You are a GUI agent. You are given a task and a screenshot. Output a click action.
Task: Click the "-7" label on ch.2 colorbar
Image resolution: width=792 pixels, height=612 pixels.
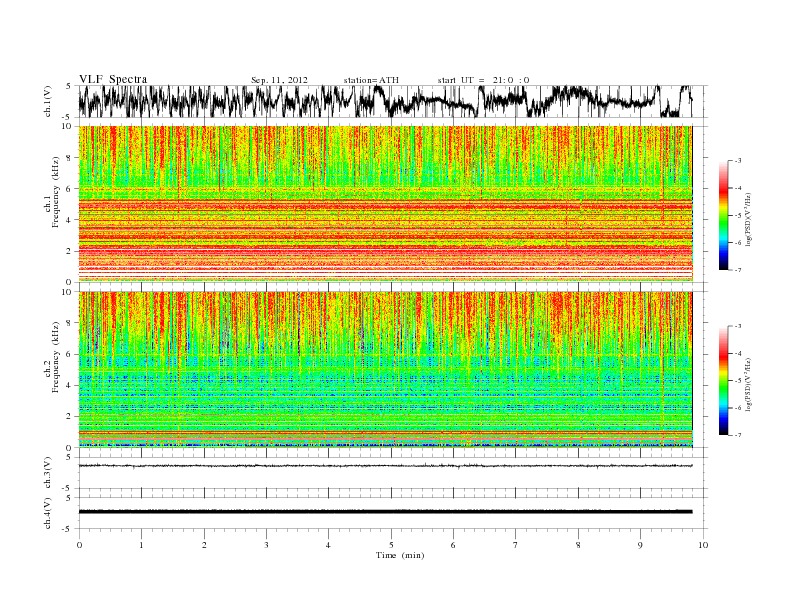pyautogui.click(x=738, y=435)
